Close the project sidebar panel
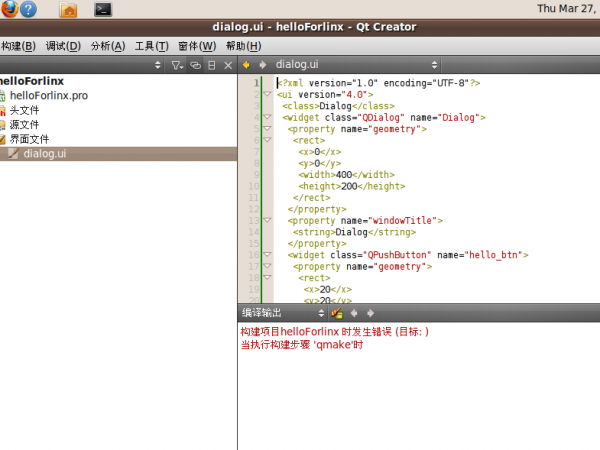Screen dimensions: 600x450 227,64
